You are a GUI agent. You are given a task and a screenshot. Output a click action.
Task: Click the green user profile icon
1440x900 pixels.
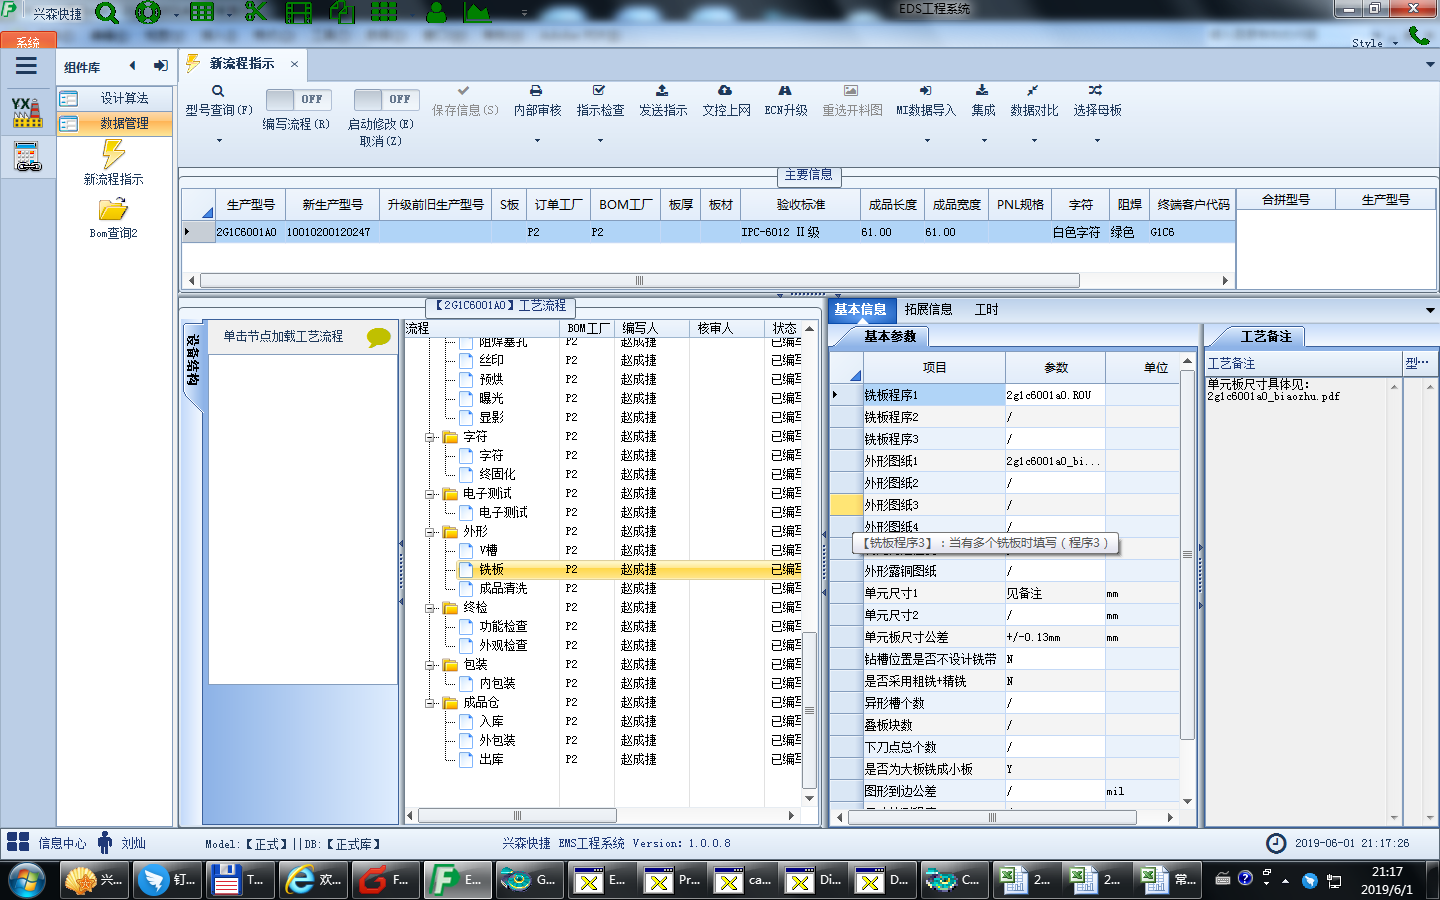click(436, 12)
